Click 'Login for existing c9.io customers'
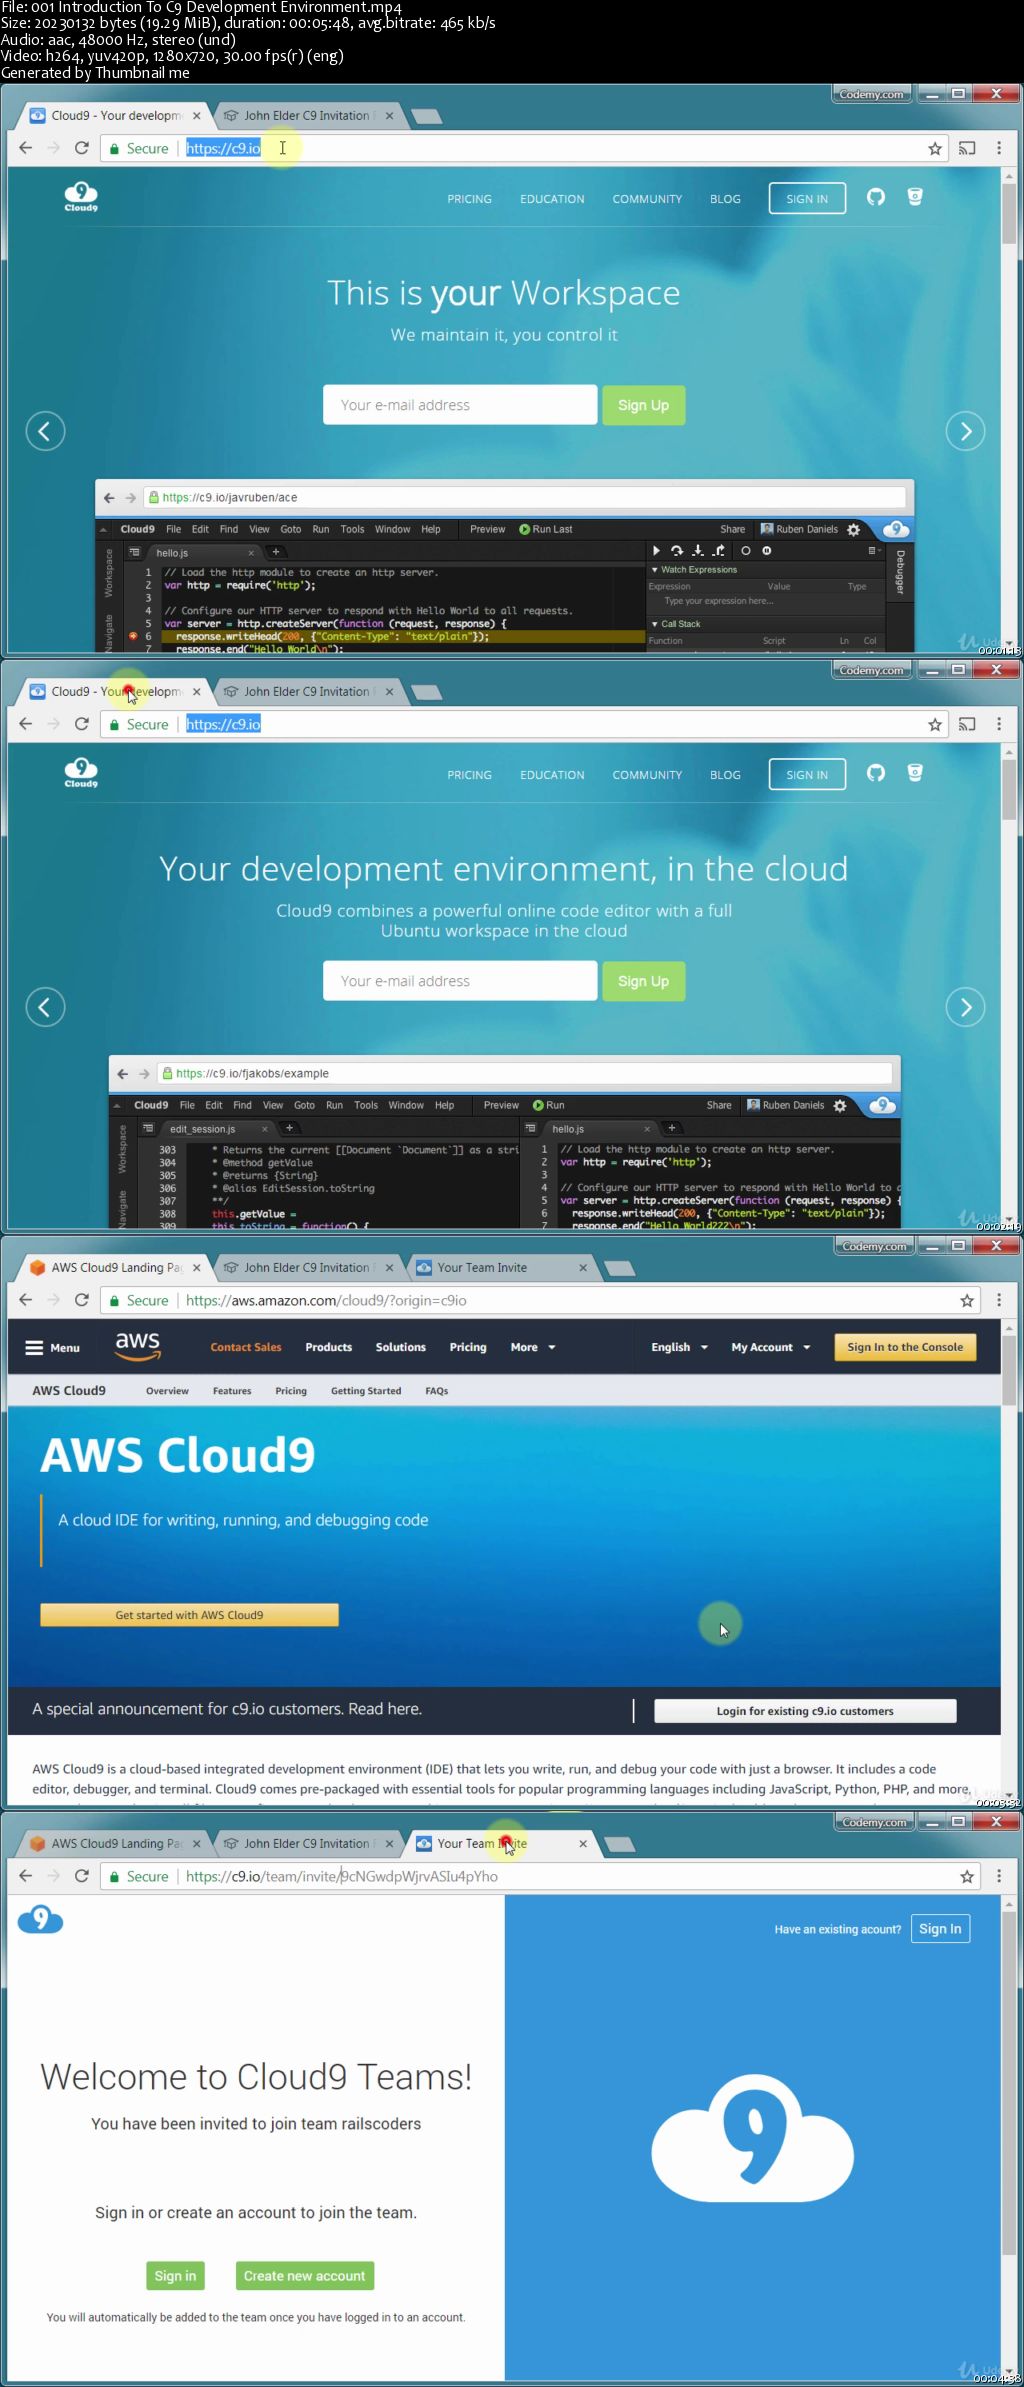Viewport: 1024px width, 2387px height. [x=805, y=1711]
